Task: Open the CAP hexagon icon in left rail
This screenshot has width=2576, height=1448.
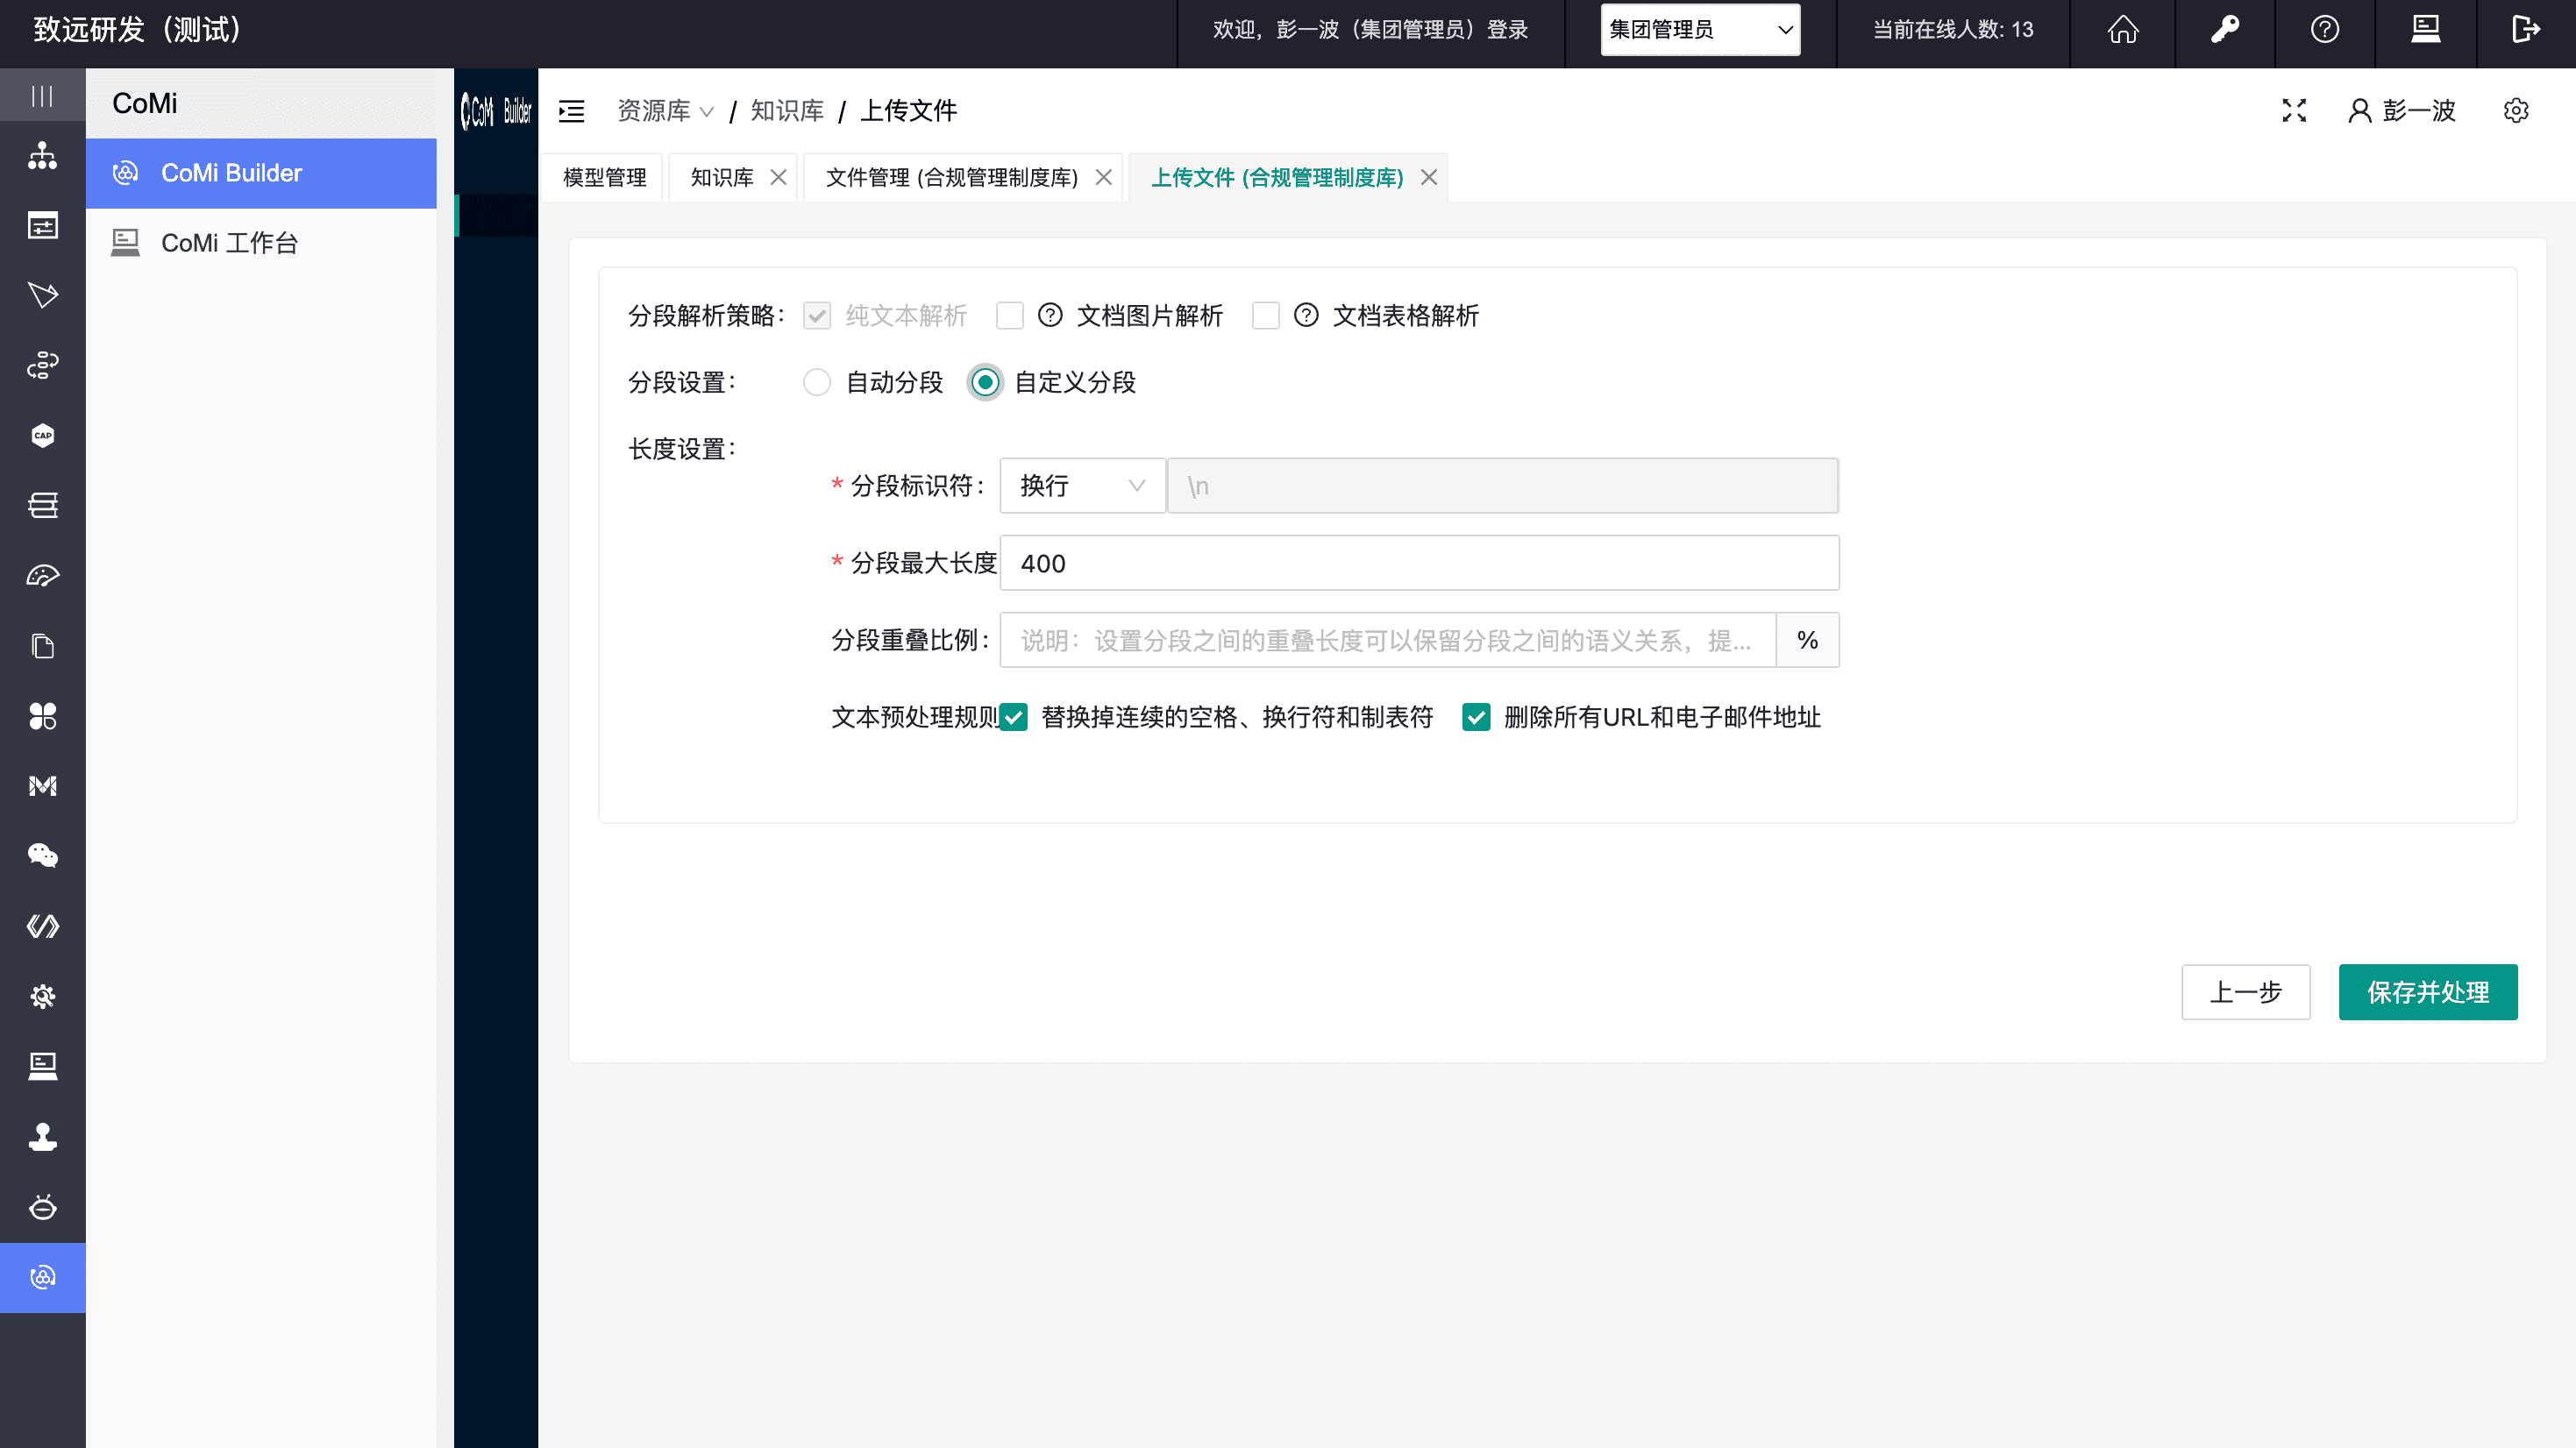Action: click(42, 436)
